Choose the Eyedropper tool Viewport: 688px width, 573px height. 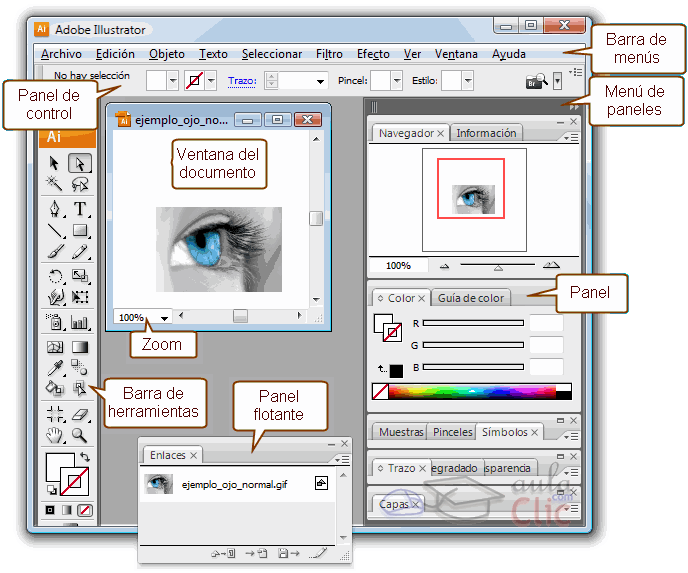[x=55, y=368]
